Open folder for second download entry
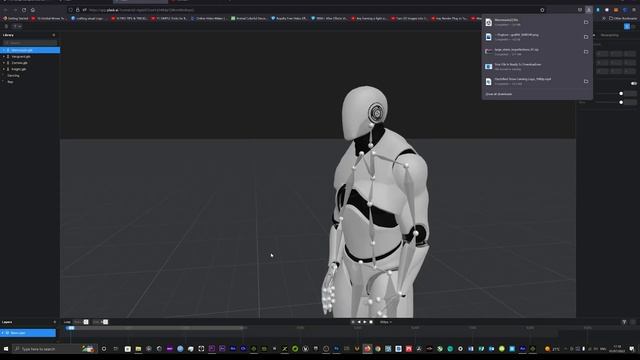 (x=586, y=37)
